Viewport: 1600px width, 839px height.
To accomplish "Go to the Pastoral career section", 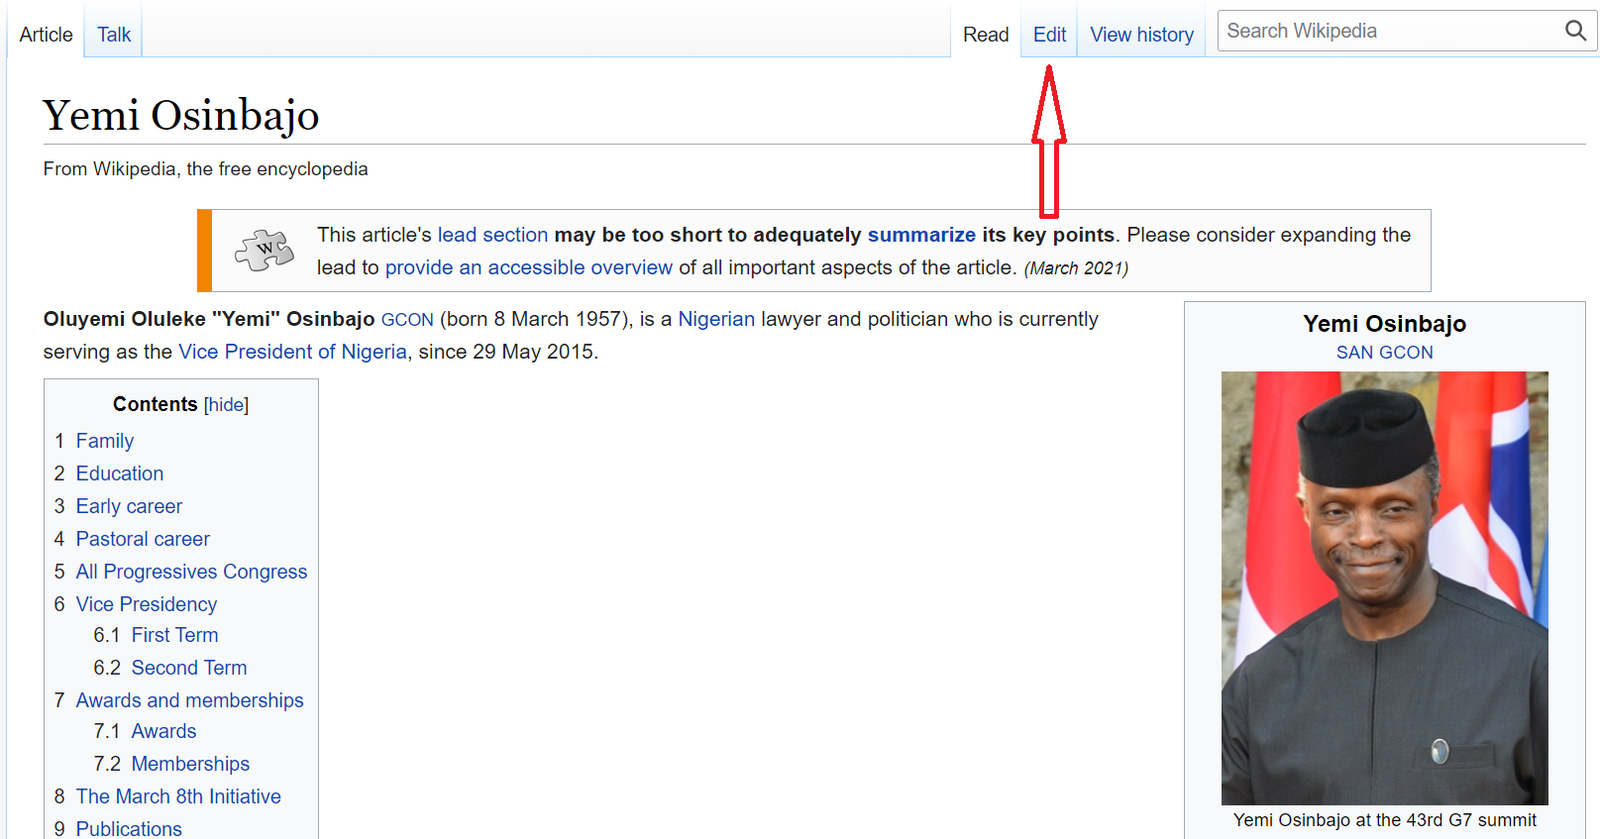I will [x=143, y=539].
